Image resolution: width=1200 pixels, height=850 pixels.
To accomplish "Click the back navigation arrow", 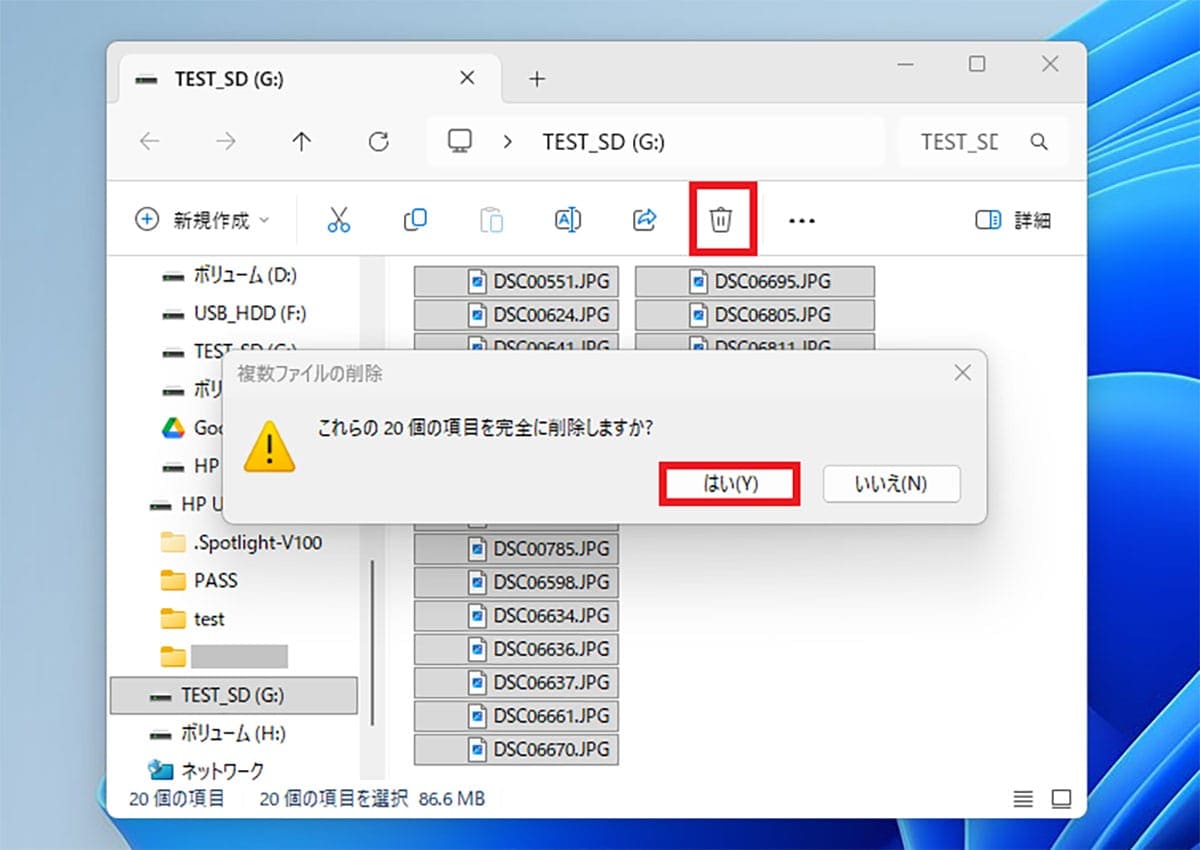I will pyautogui.click(x=150, y=141).
